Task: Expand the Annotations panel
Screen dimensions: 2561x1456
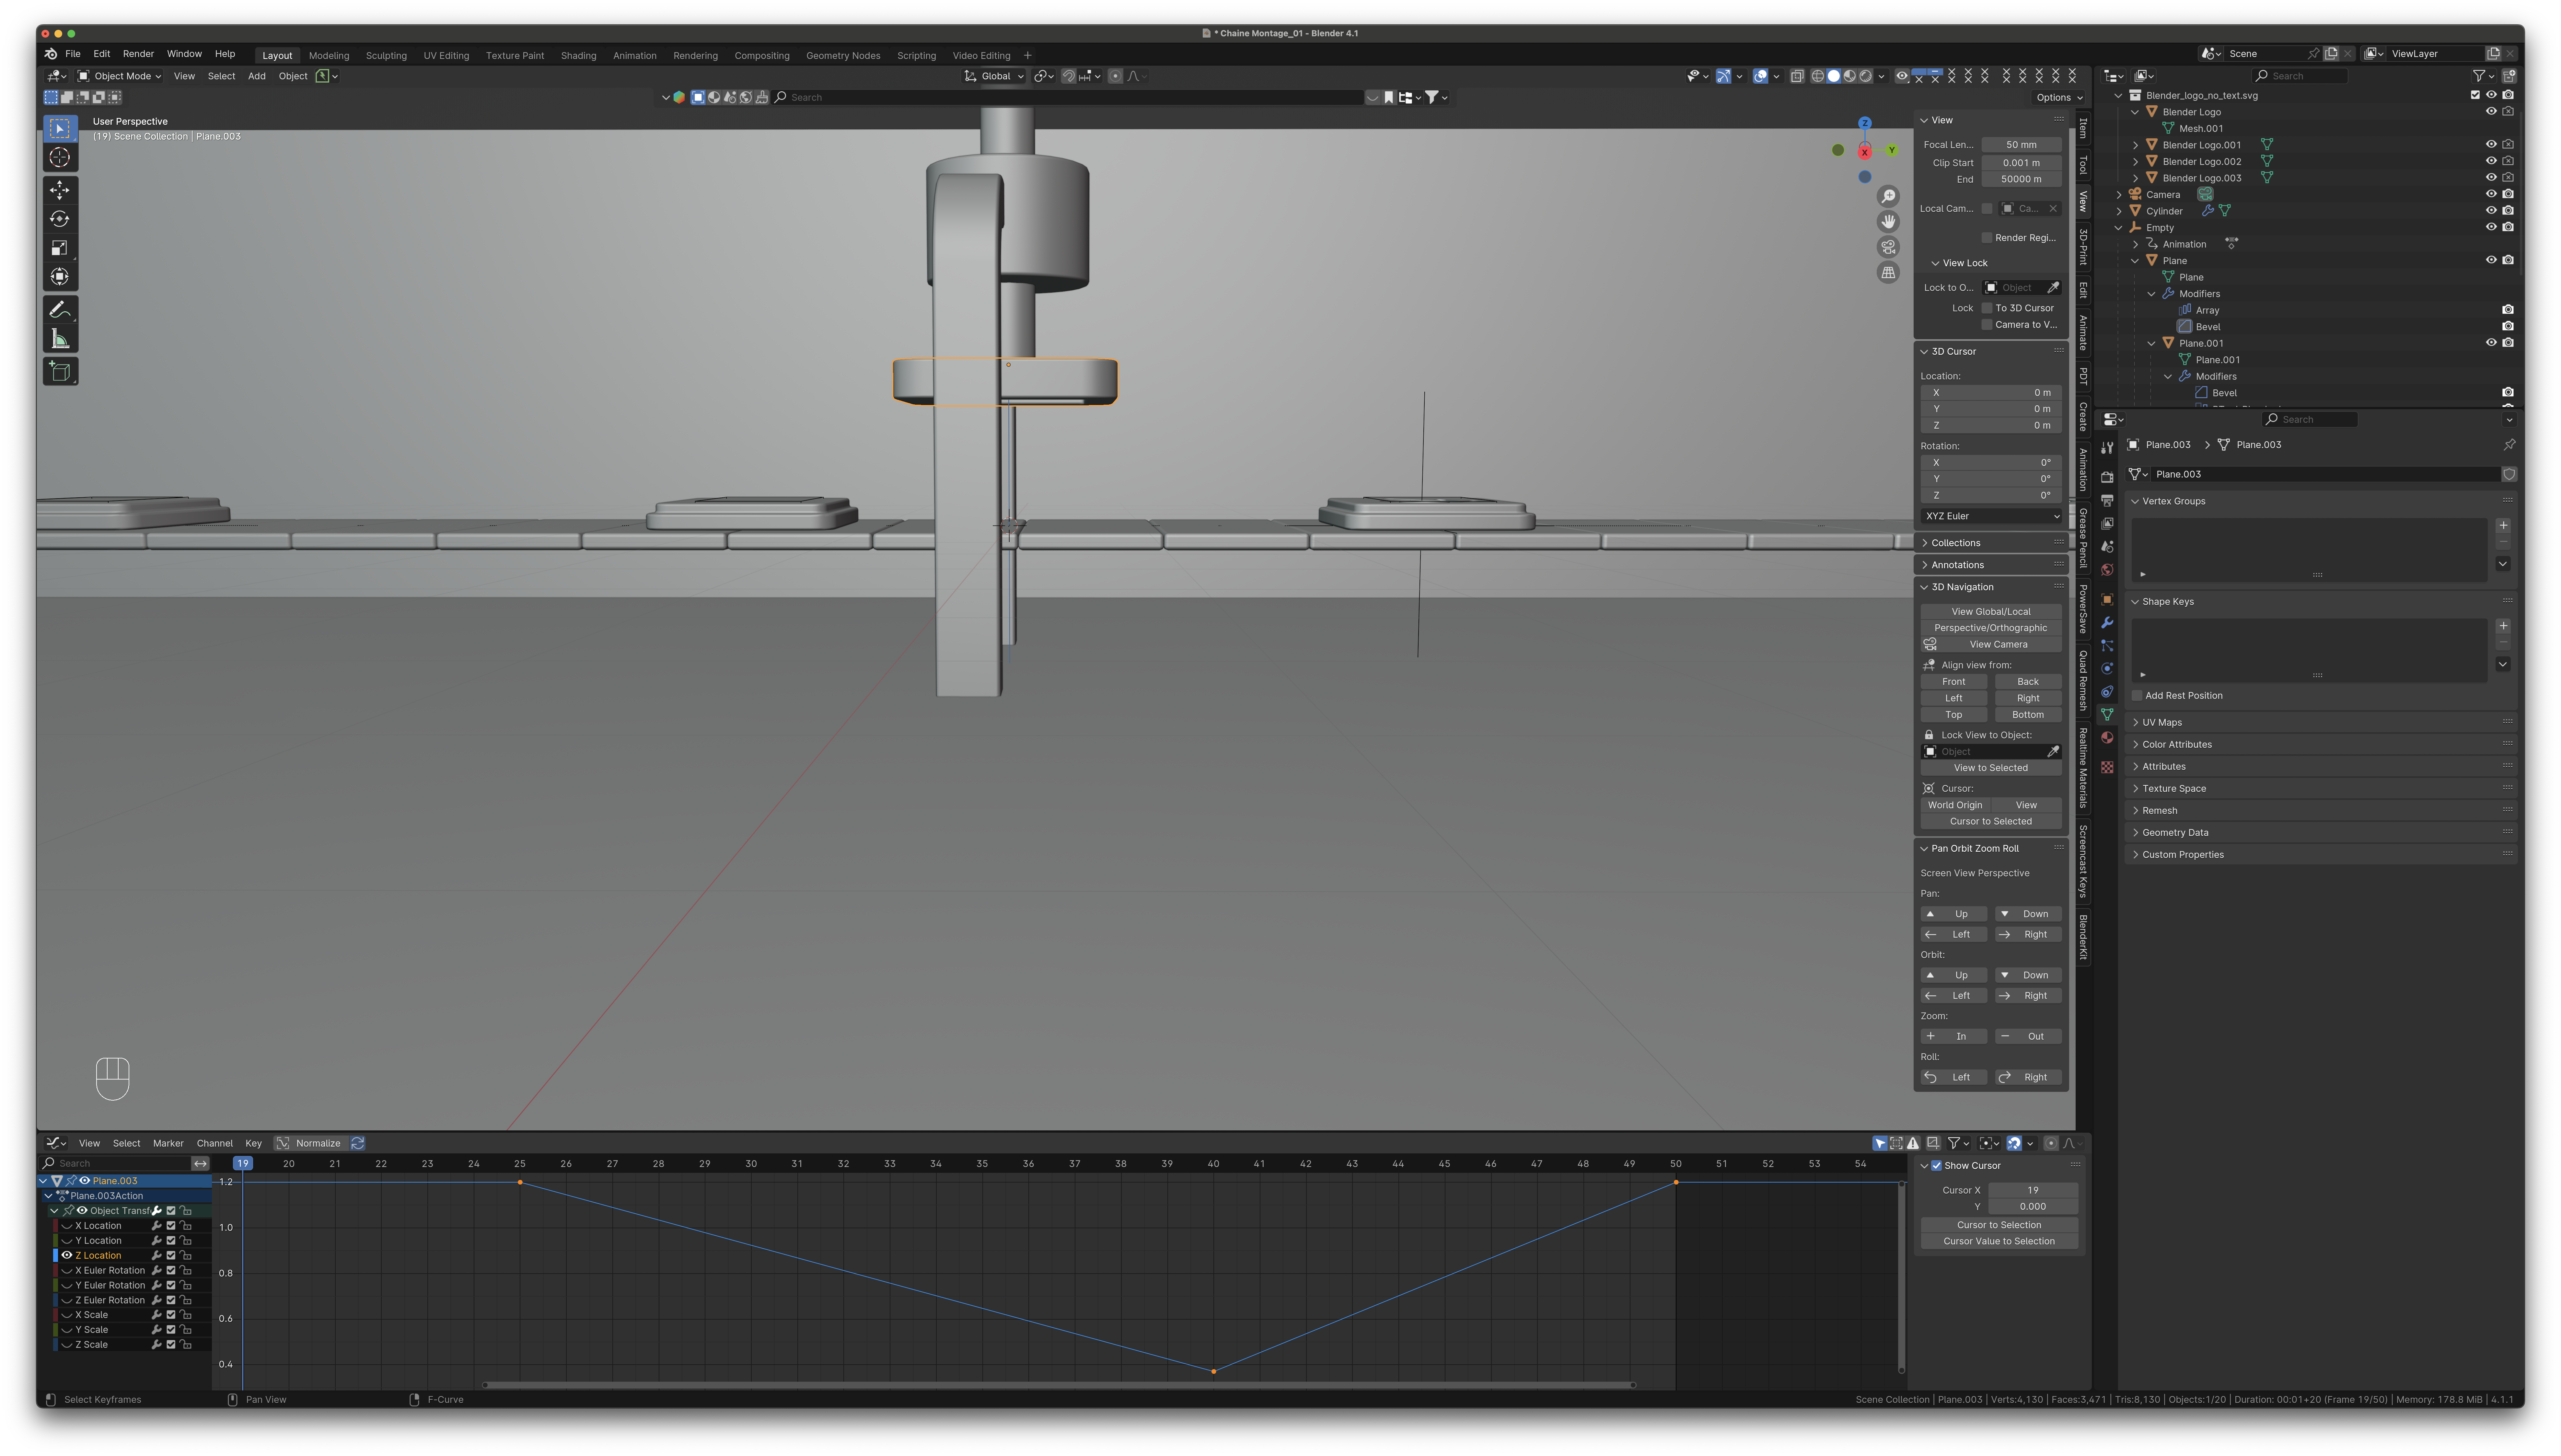Action: coord(1990,565)
